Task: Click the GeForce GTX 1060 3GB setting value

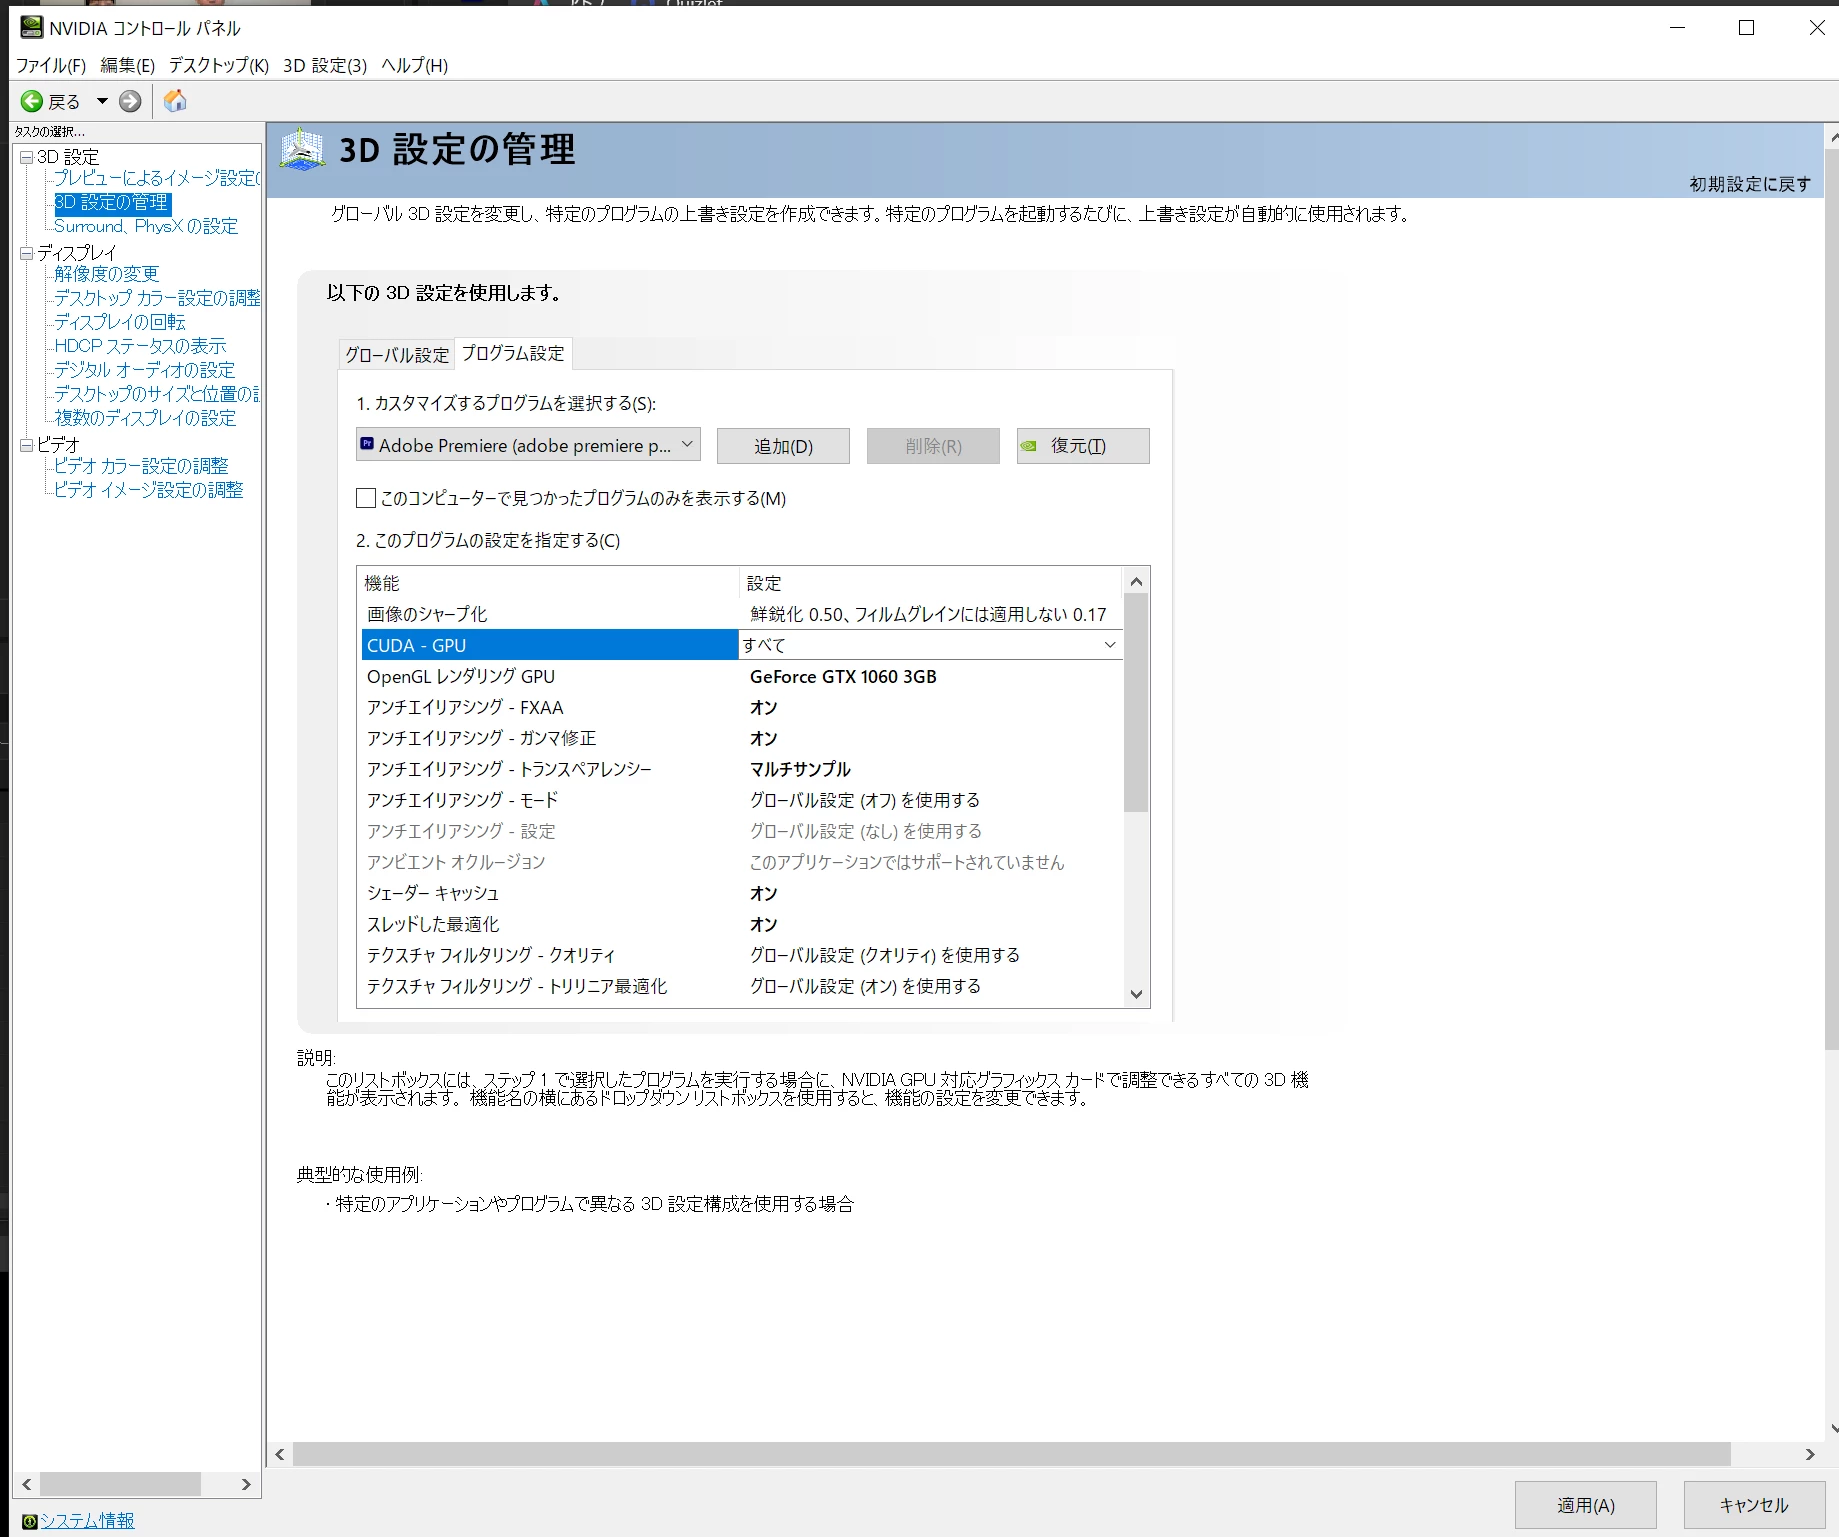Action: (x=843, y=677)
